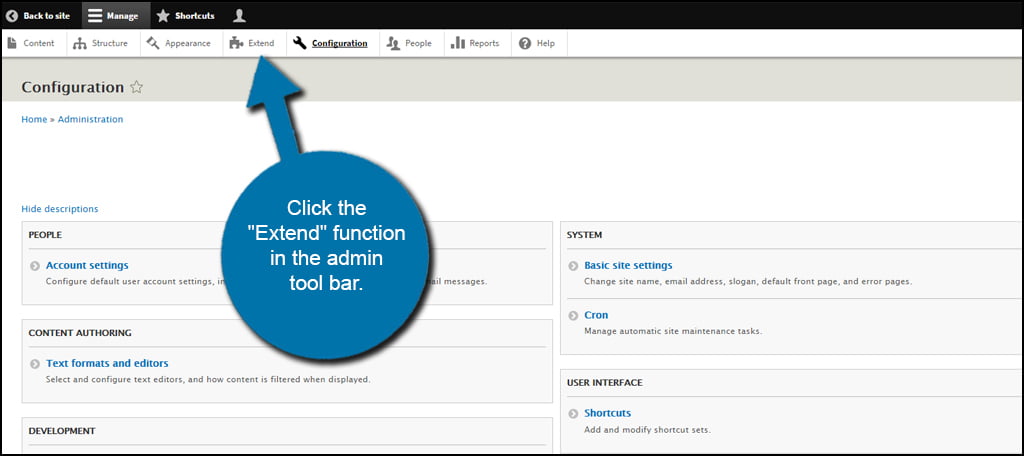Viewport: 1024px width, 456px height.
Task: Open the Shortcuts star menu
Action: coord(163,15)
